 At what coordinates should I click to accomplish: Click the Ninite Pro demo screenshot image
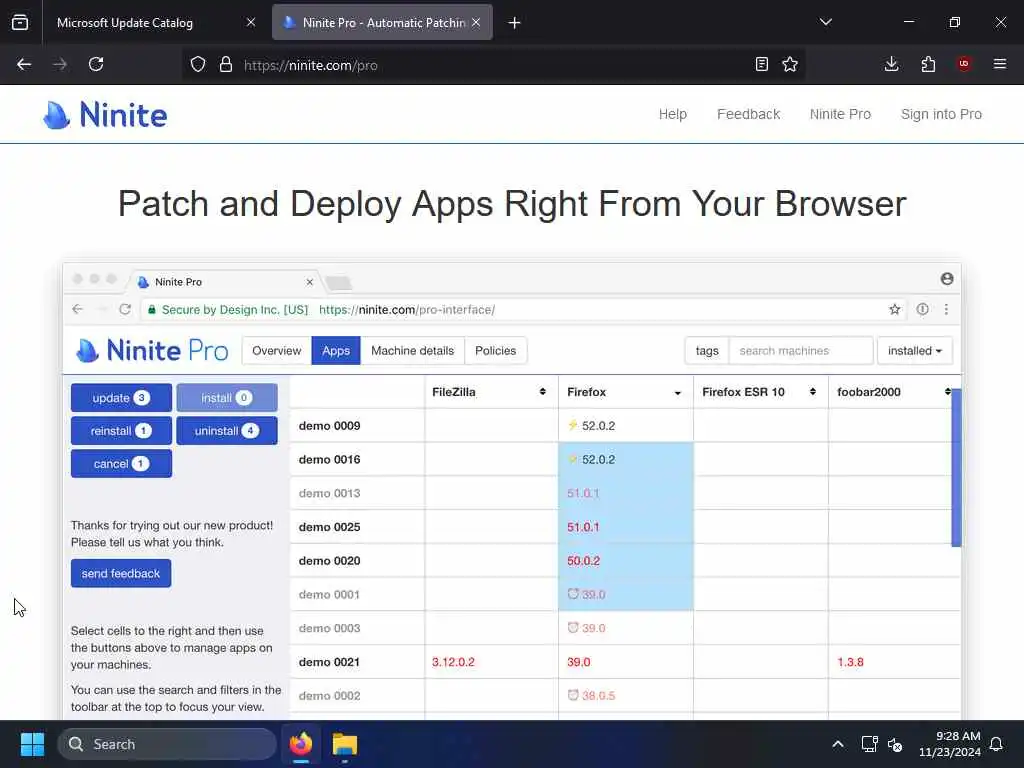(x=512, y=491)
